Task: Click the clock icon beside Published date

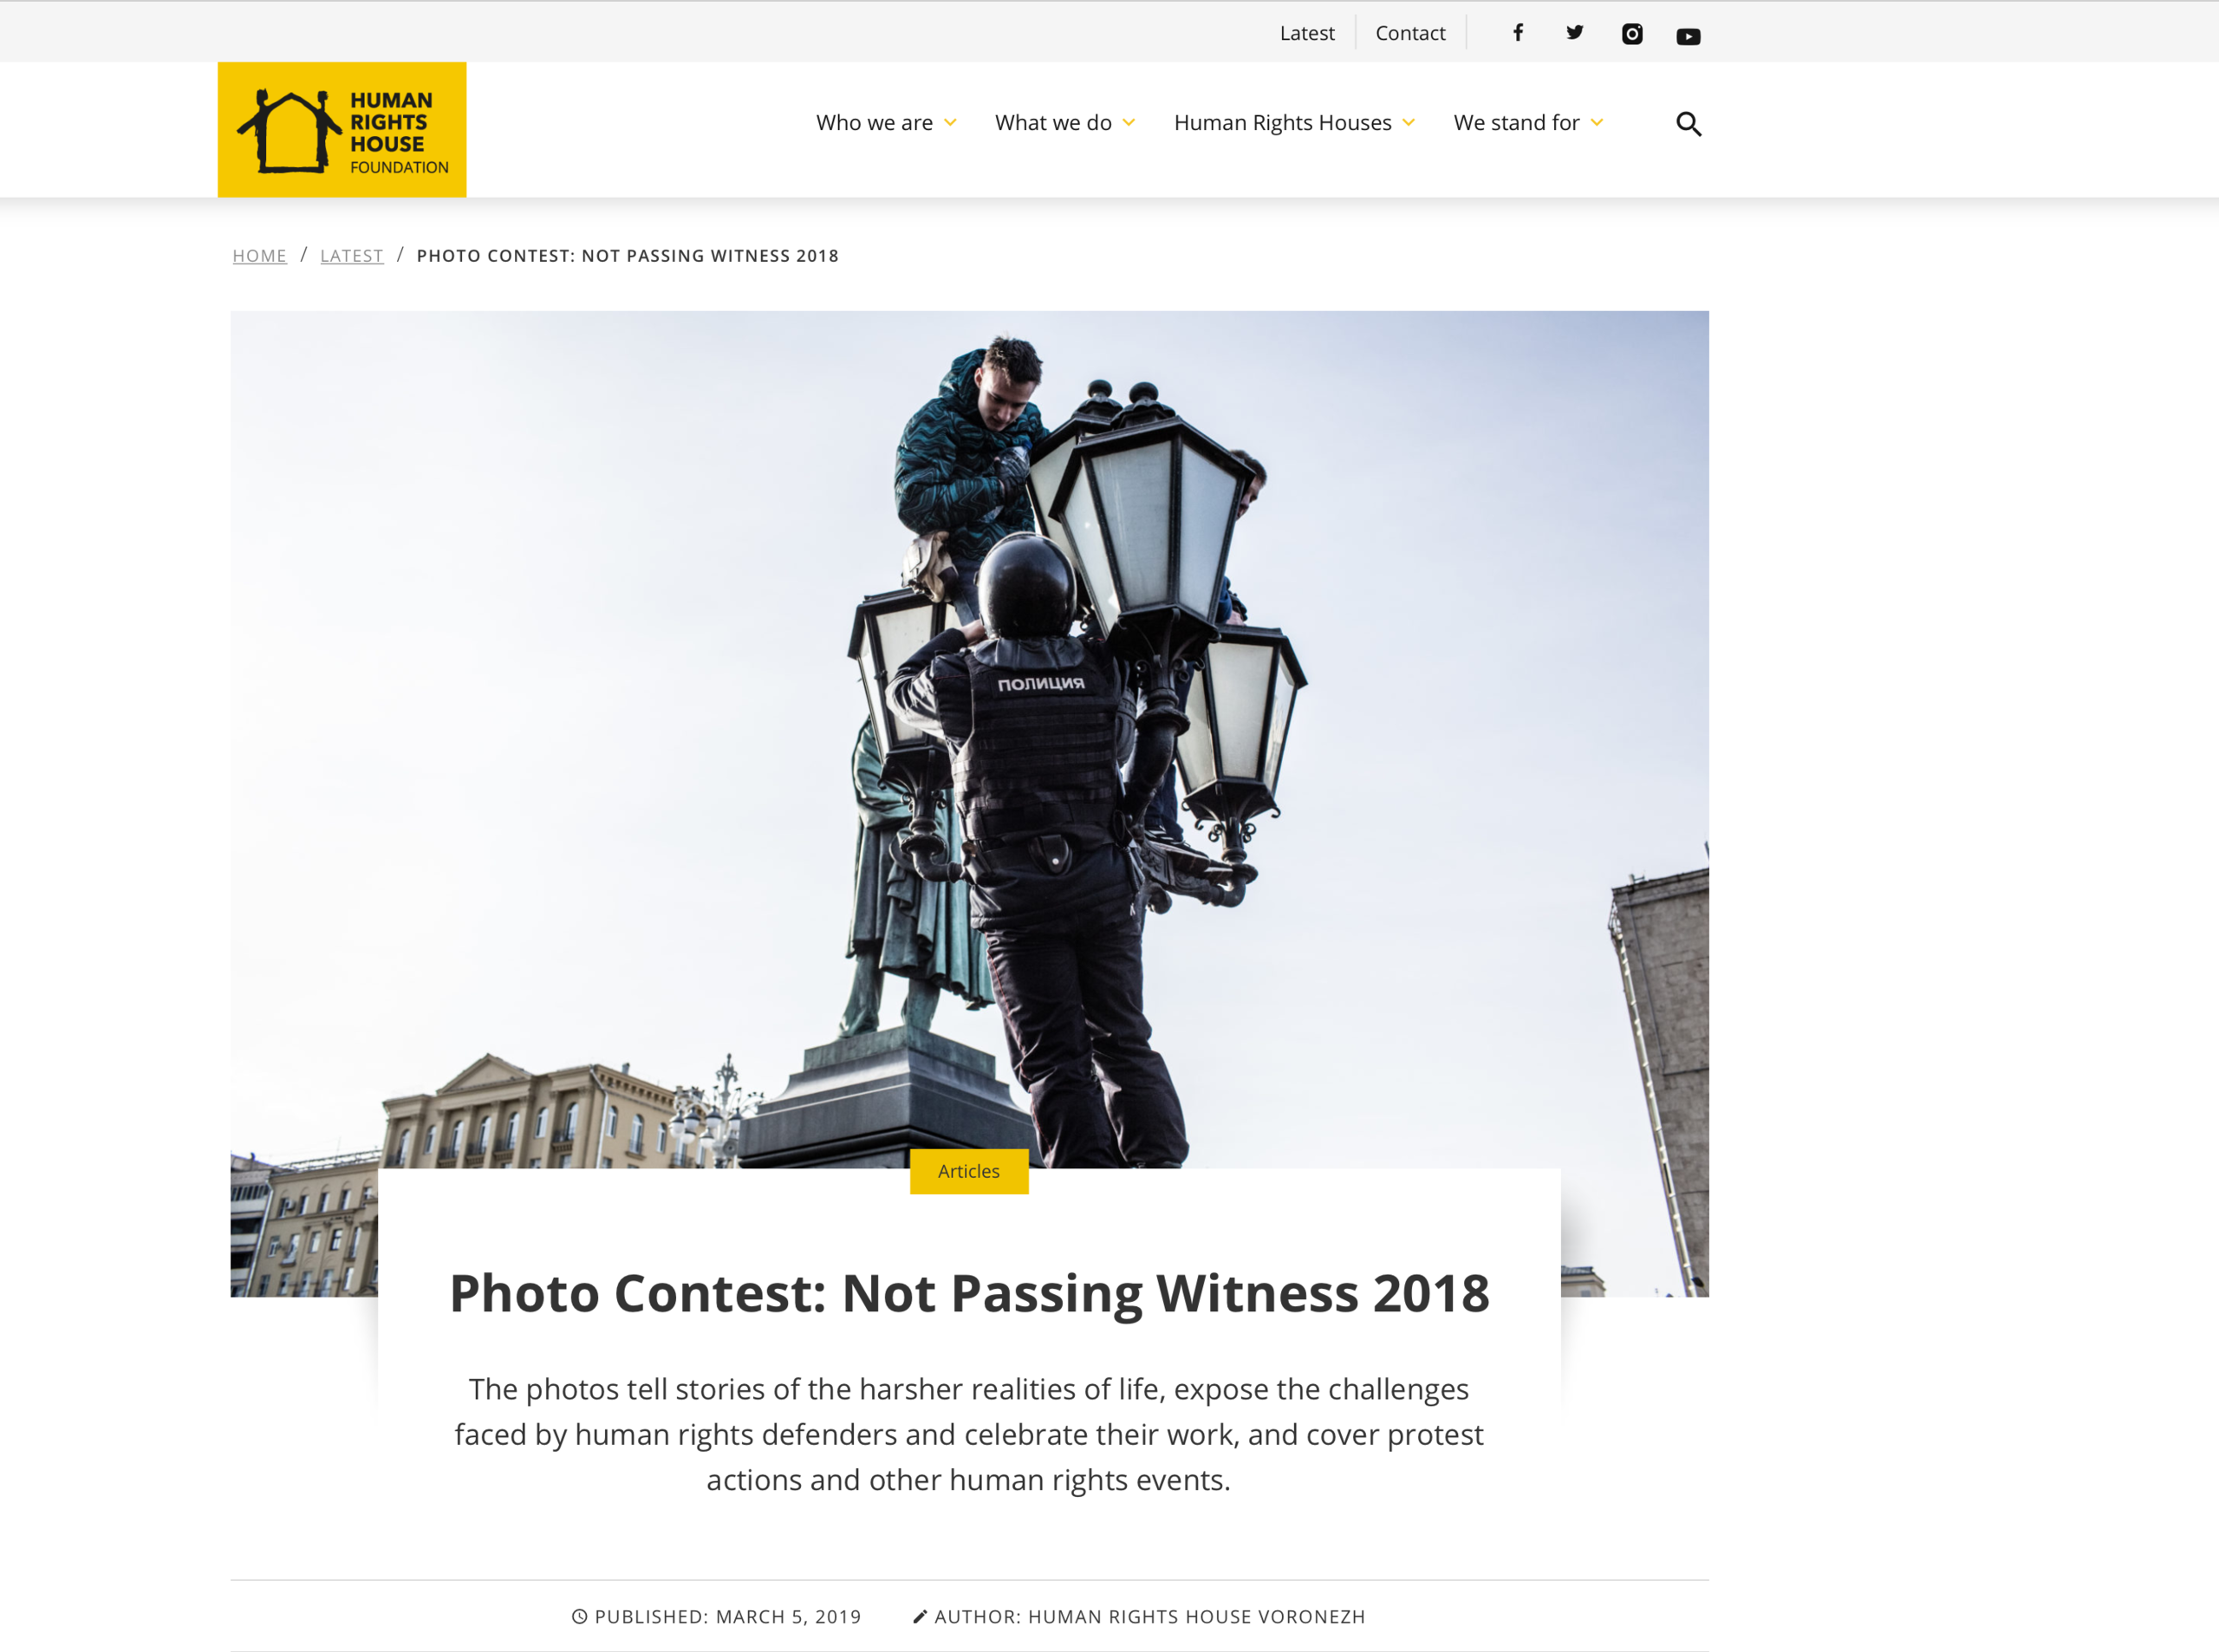Action: (579, 1616)
